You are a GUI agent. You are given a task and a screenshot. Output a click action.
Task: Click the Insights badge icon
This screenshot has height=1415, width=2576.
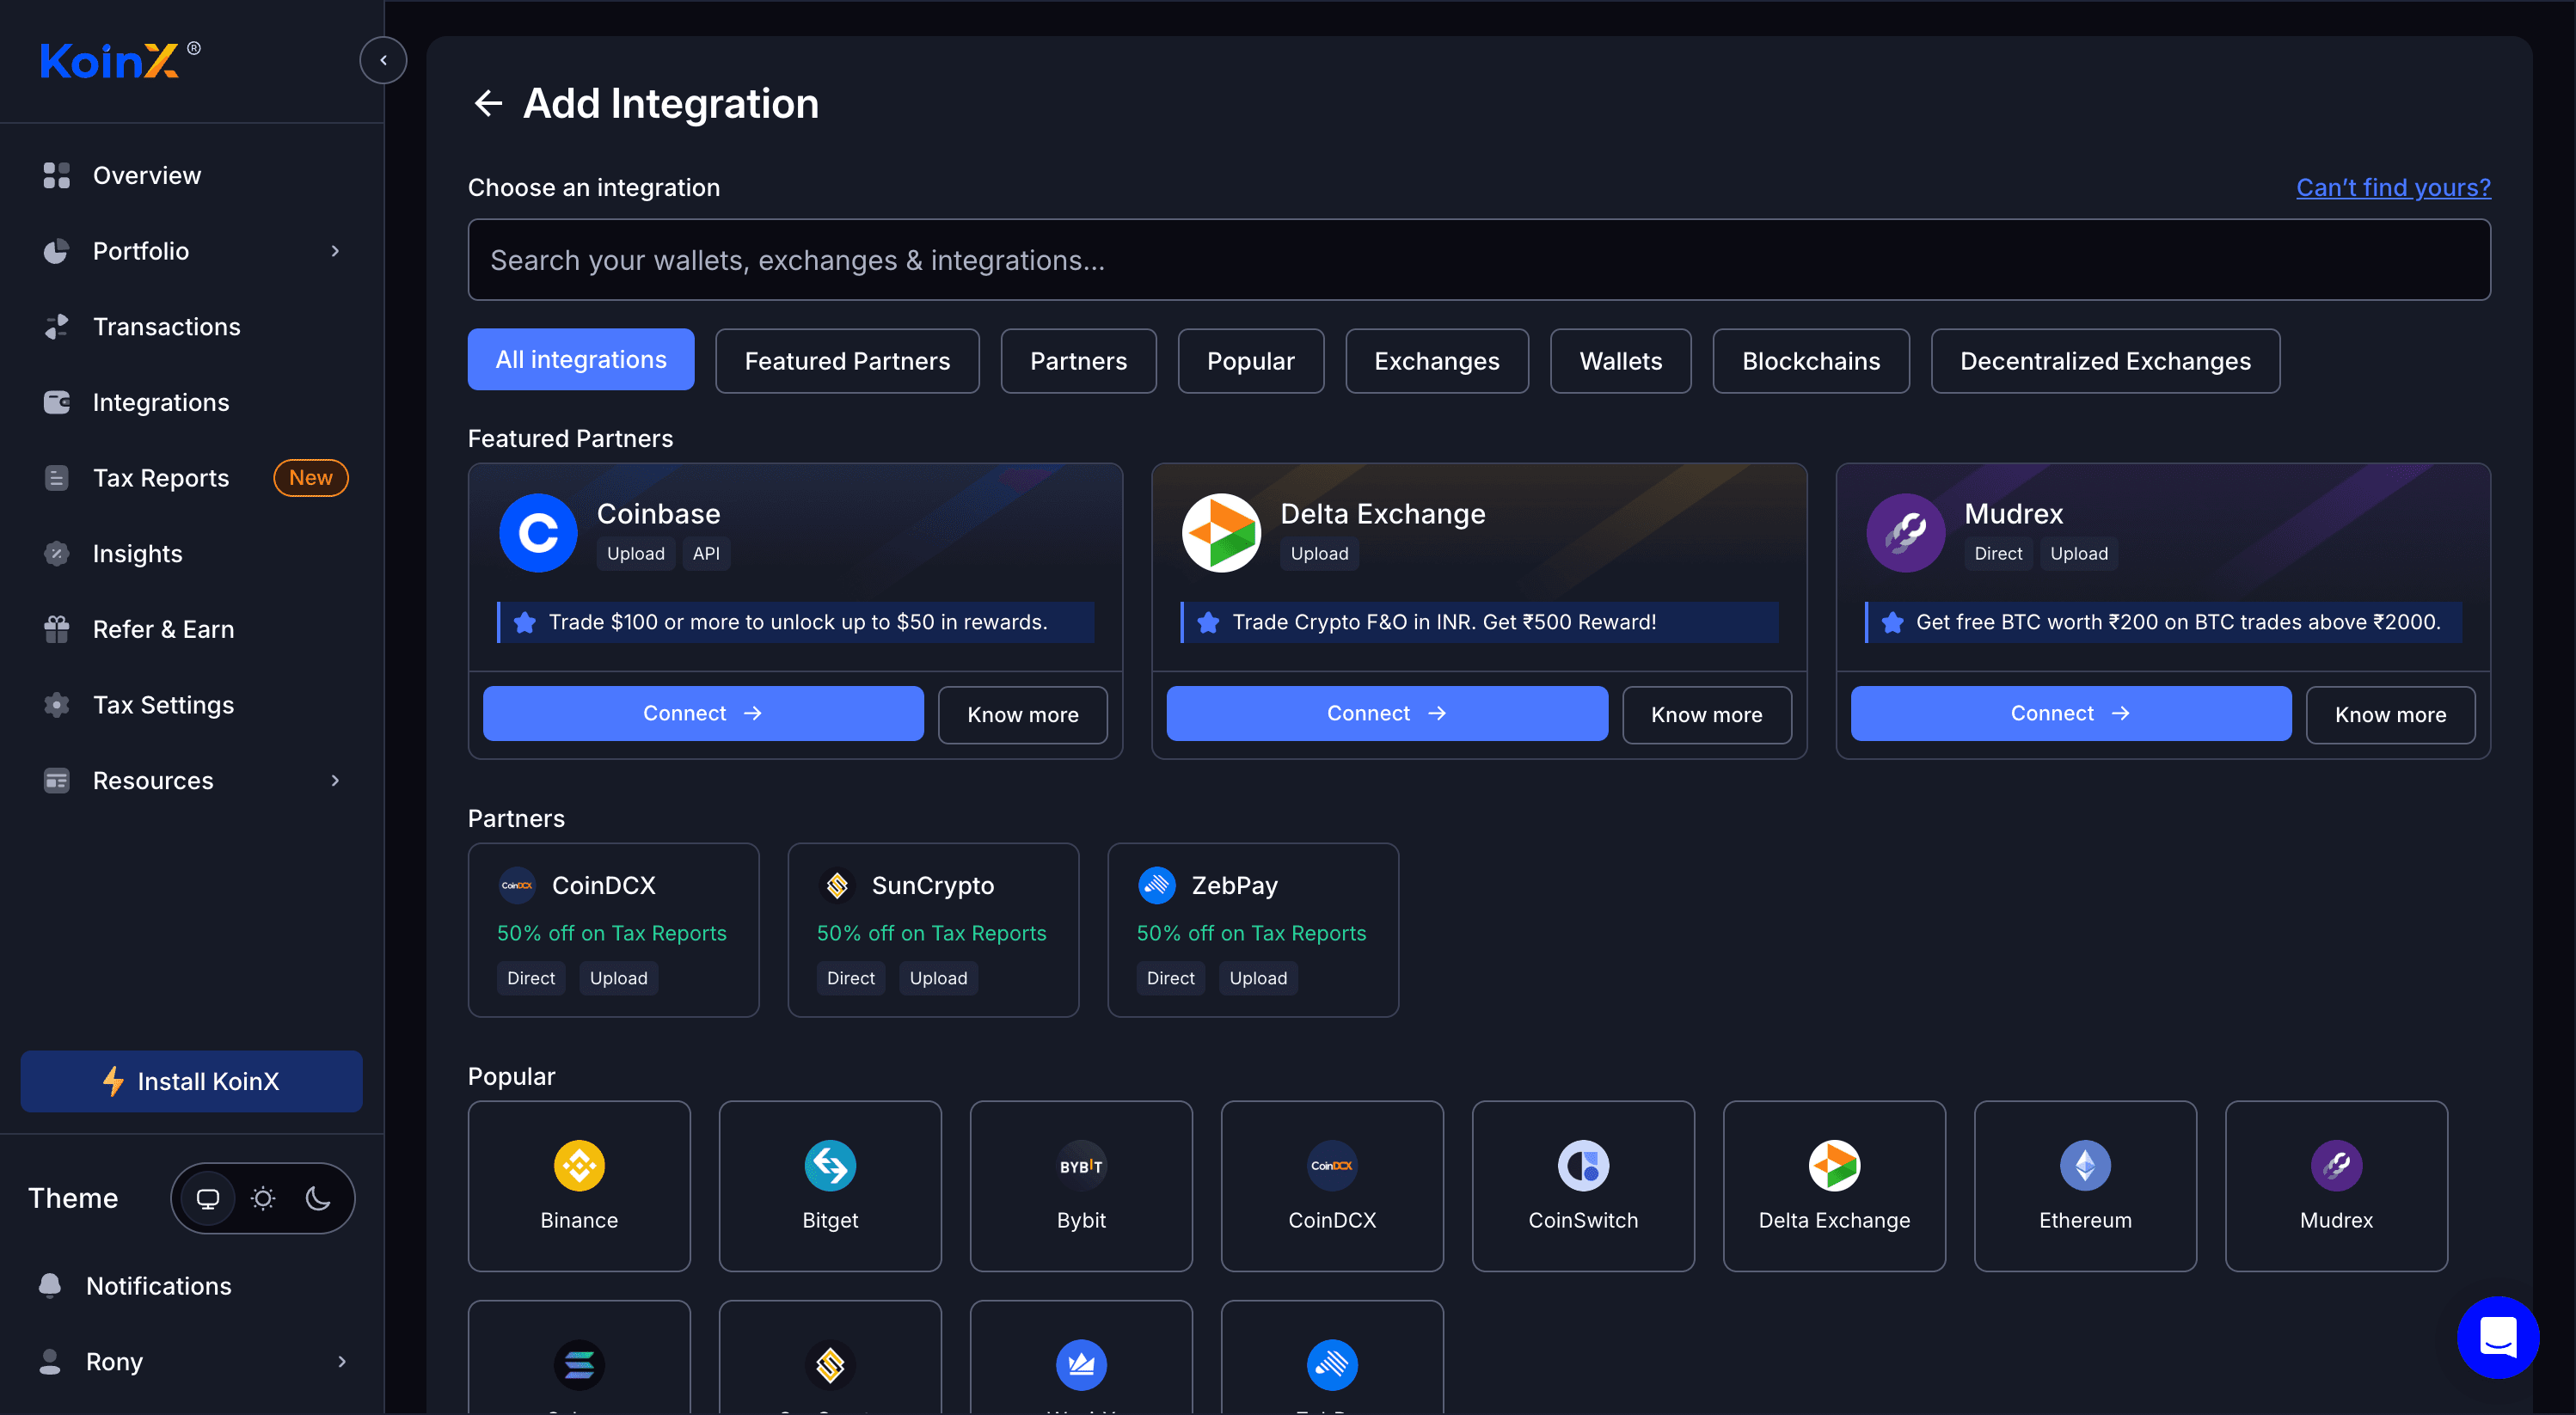(x=56, y=553)
